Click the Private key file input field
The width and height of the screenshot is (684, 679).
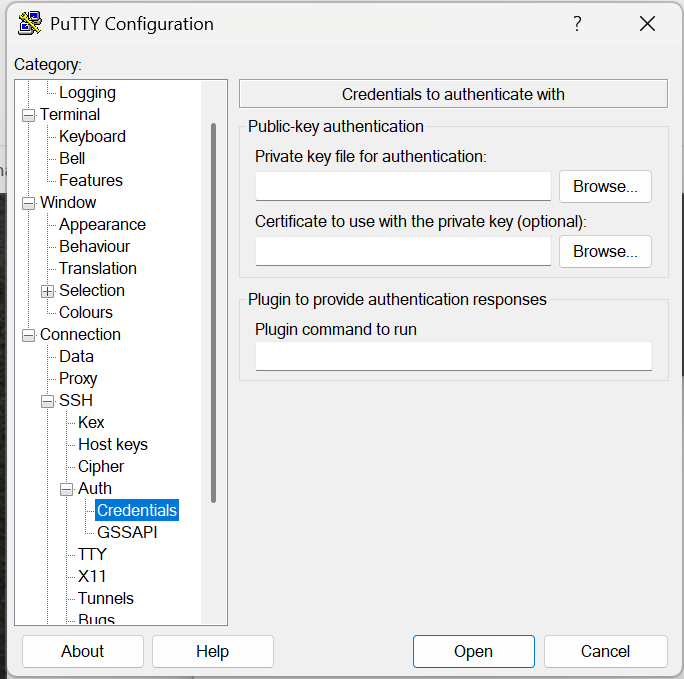coord(403,187)
